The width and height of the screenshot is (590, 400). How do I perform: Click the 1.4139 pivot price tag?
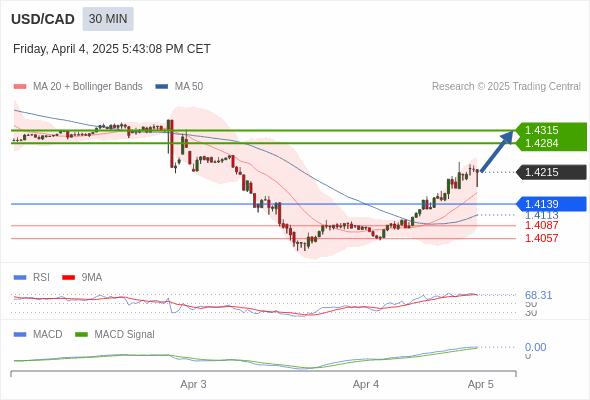coord(552,204)
